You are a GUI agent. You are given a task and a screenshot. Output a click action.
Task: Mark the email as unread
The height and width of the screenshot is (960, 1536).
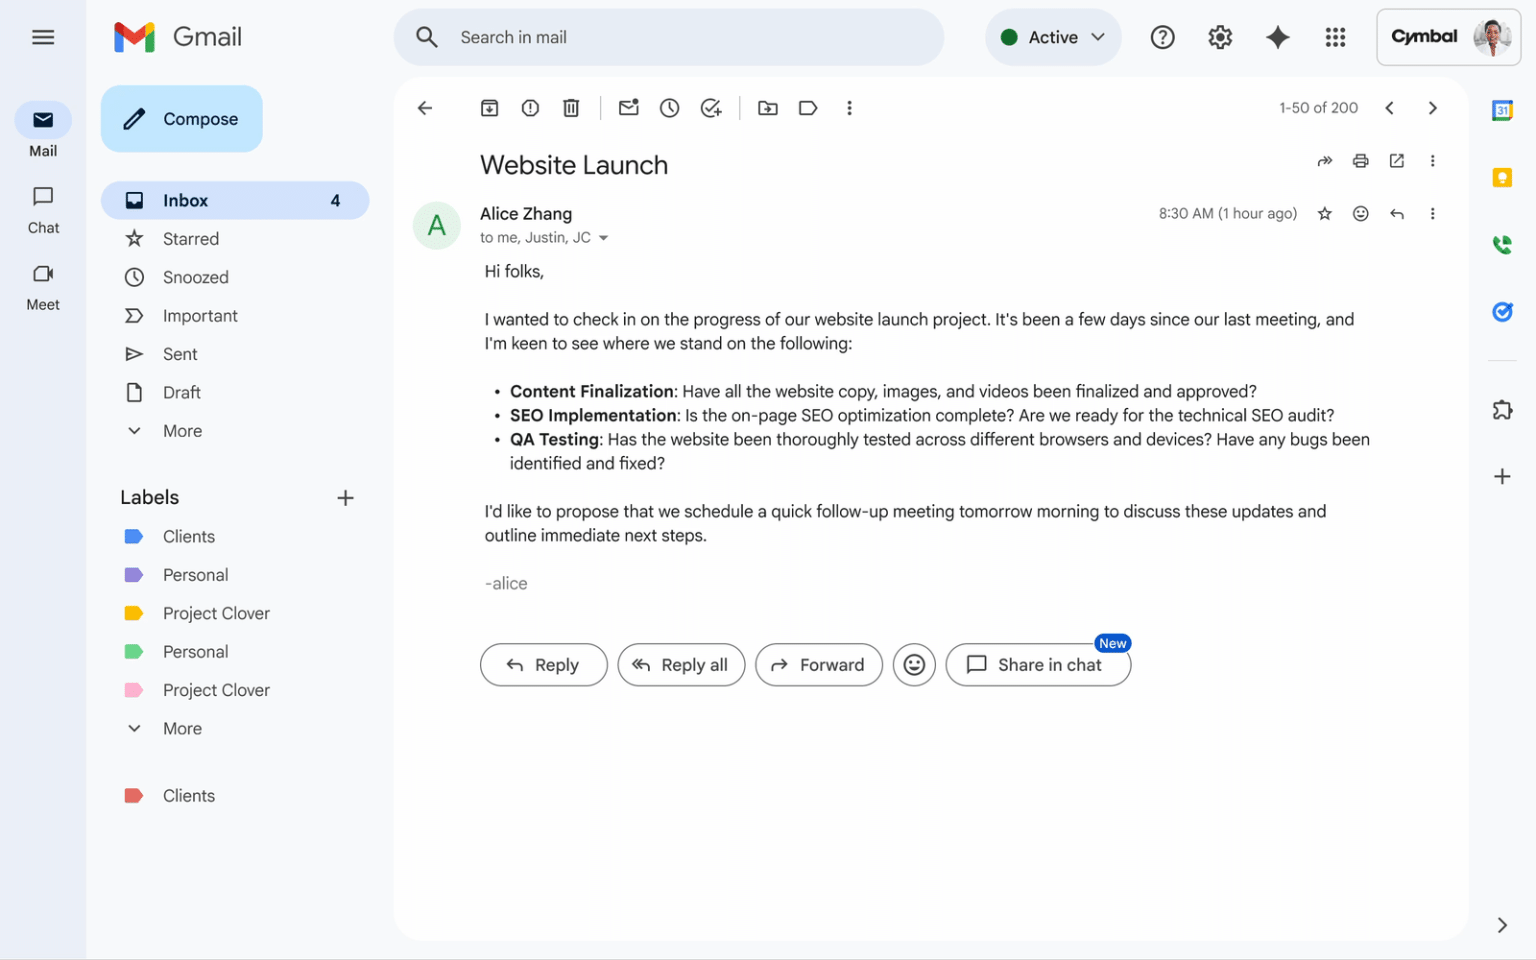point(628,107)
